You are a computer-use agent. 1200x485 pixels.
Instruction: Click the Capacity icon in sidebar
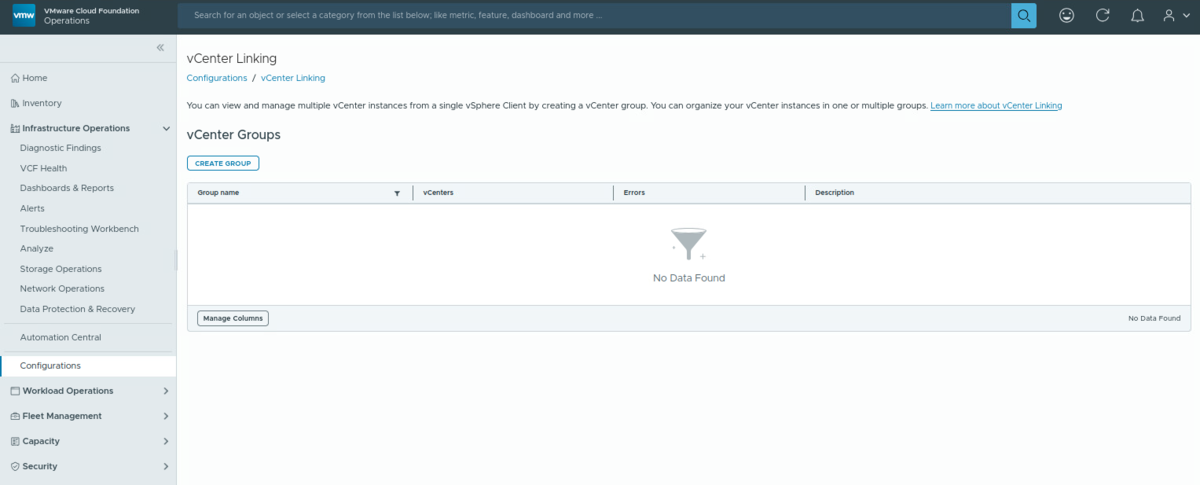click(14, 441)
